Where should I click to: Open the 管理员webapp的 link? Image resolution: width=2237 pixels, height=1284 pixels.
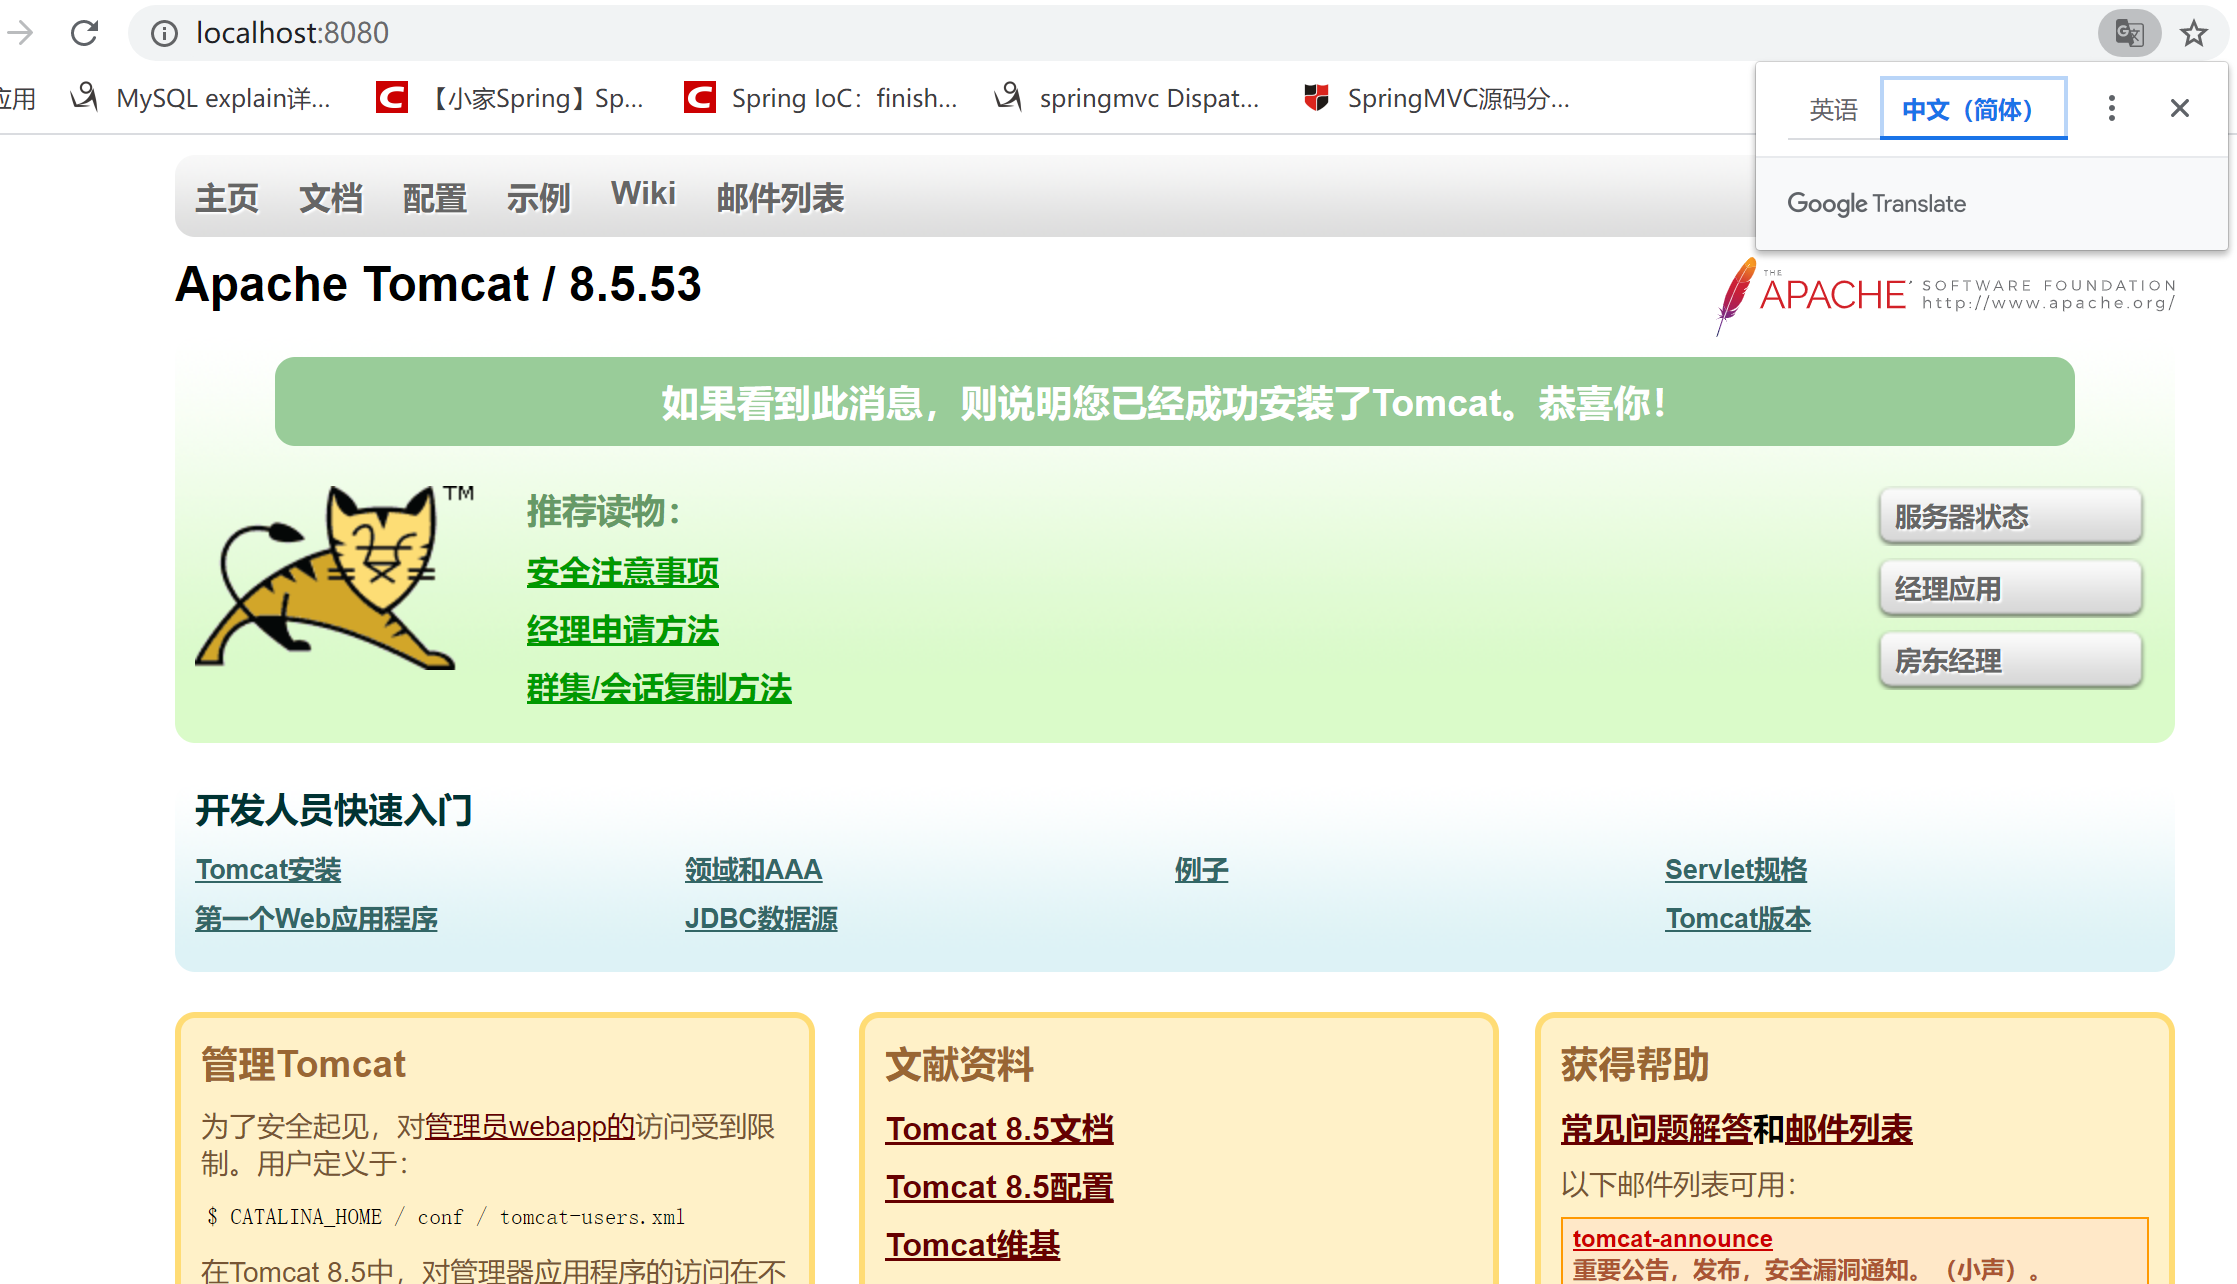530,1127
